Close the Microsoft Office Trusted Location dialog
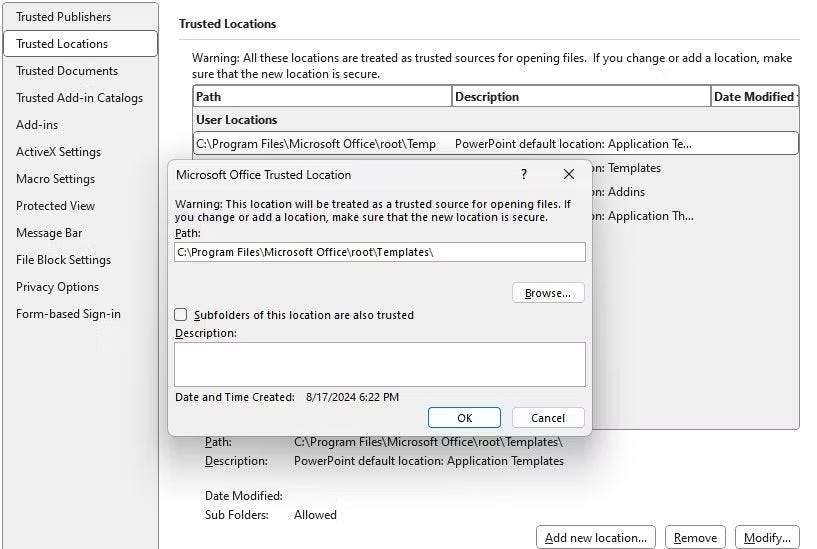Viewport: 817px width, 549px height. point(569,174)
